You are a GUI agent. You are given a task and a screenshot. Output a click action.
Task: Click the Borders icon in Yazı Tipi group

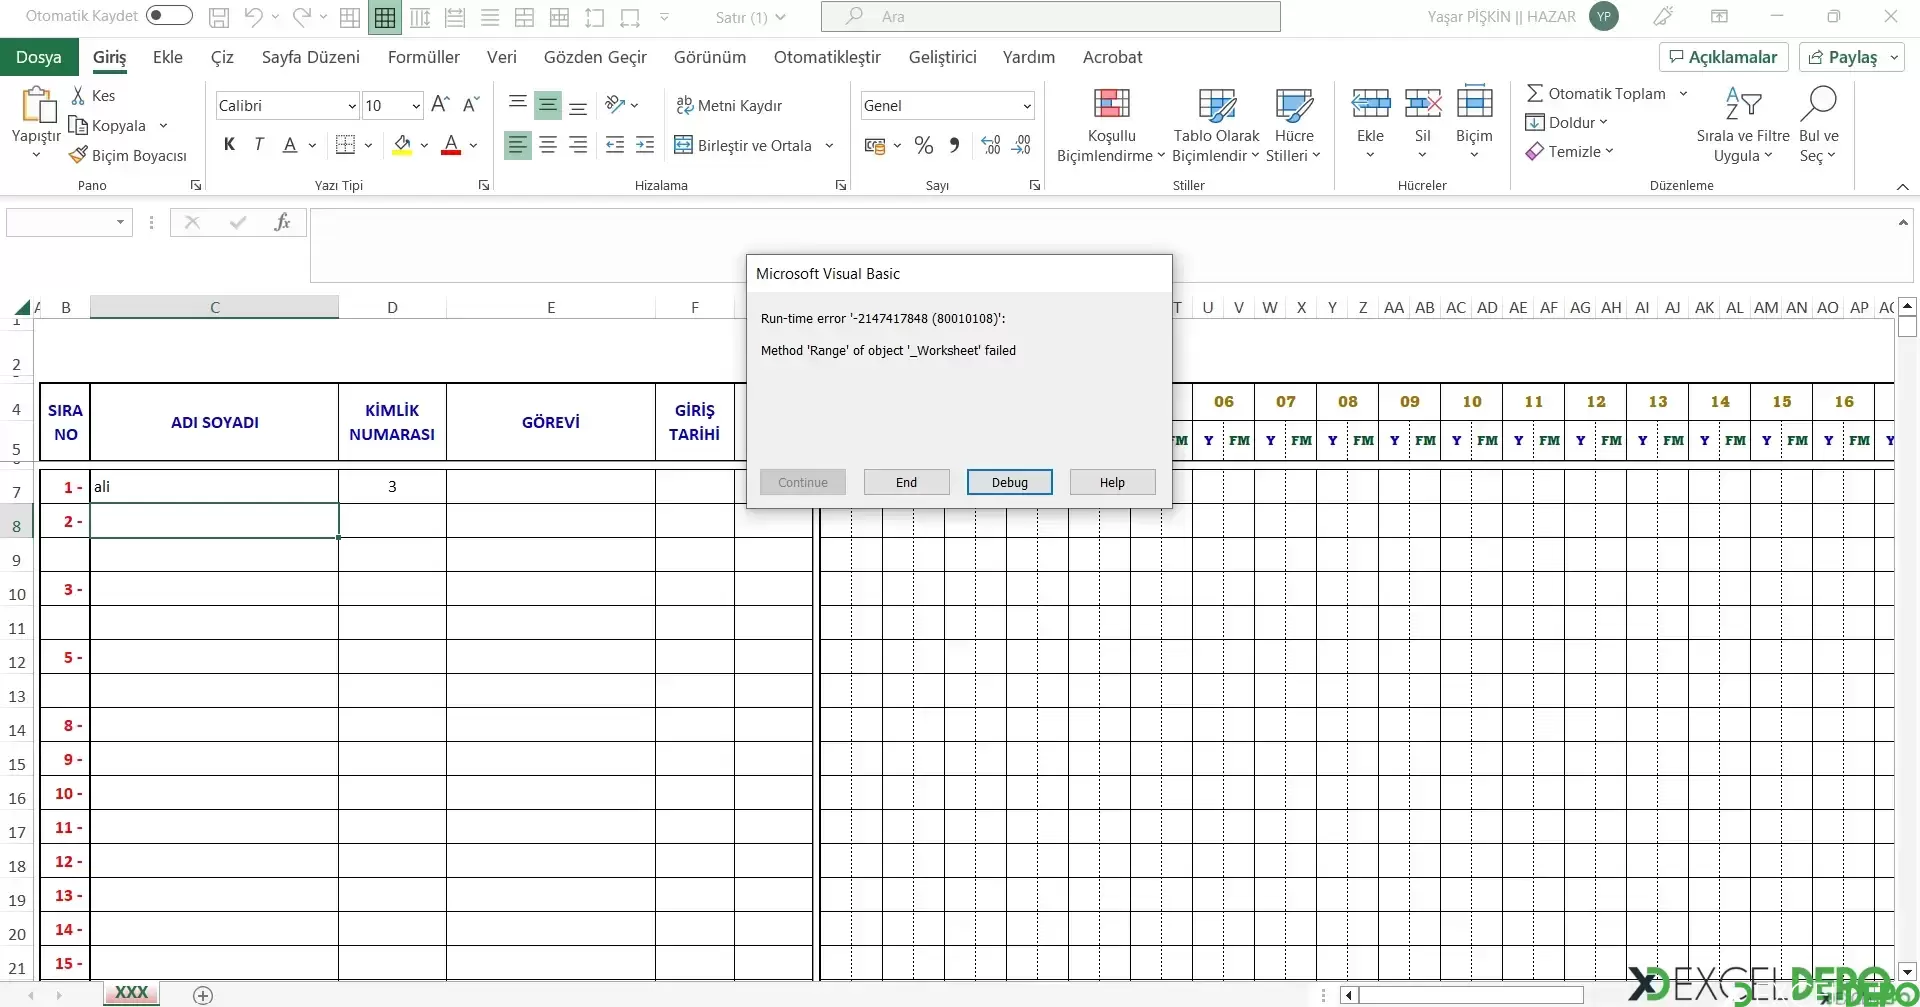point(345,145)
